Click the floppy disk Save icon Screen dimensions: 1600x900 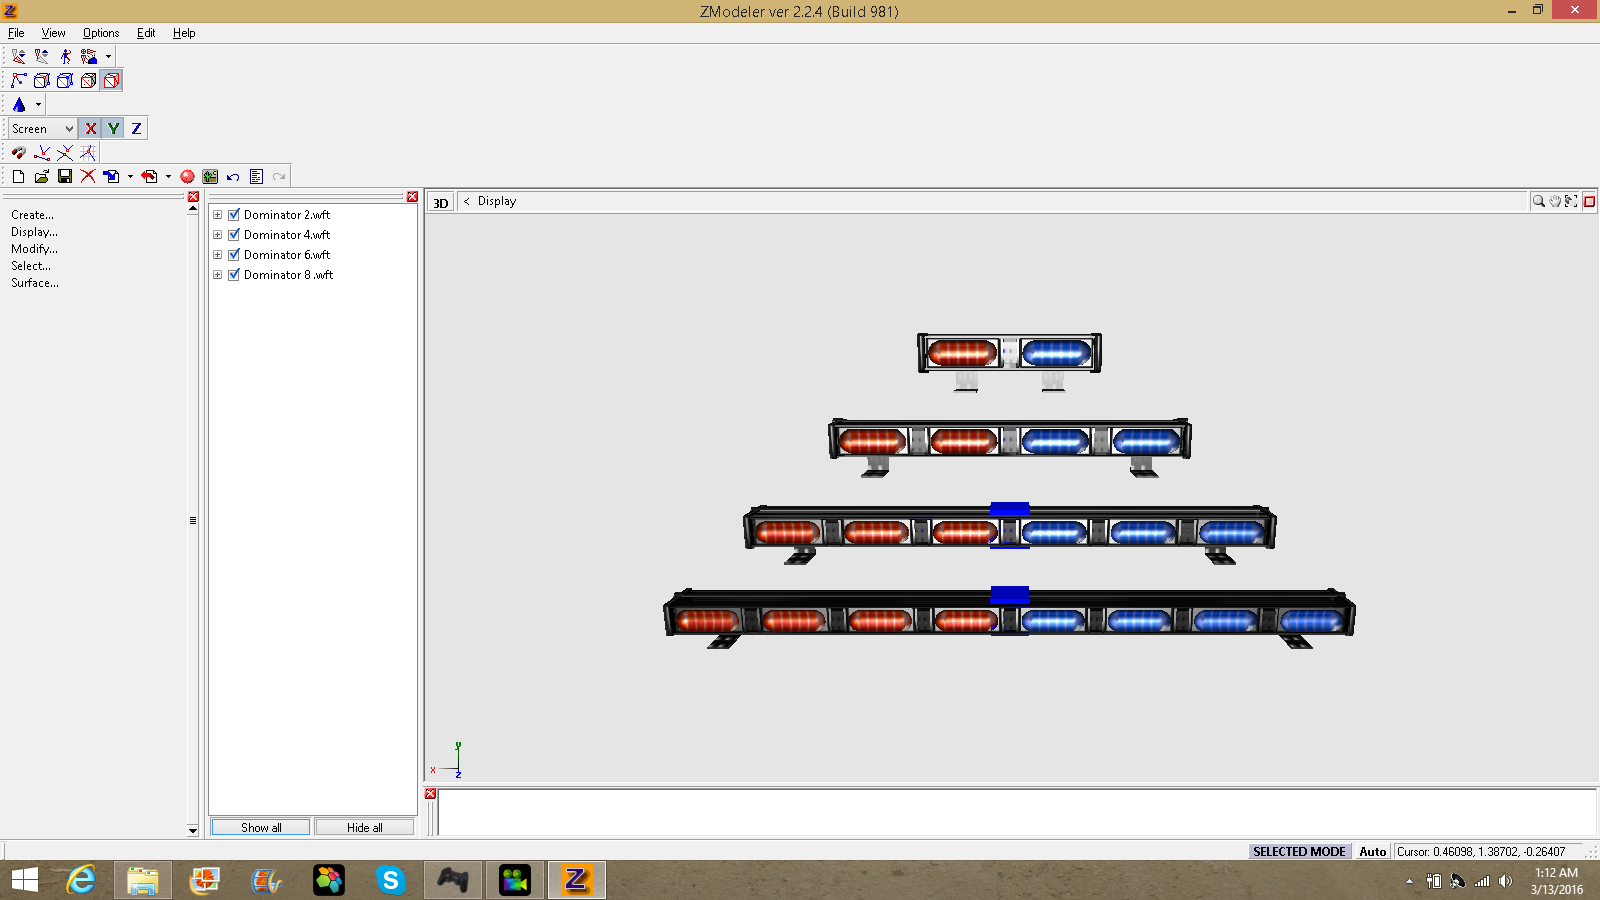click(65, 176)
